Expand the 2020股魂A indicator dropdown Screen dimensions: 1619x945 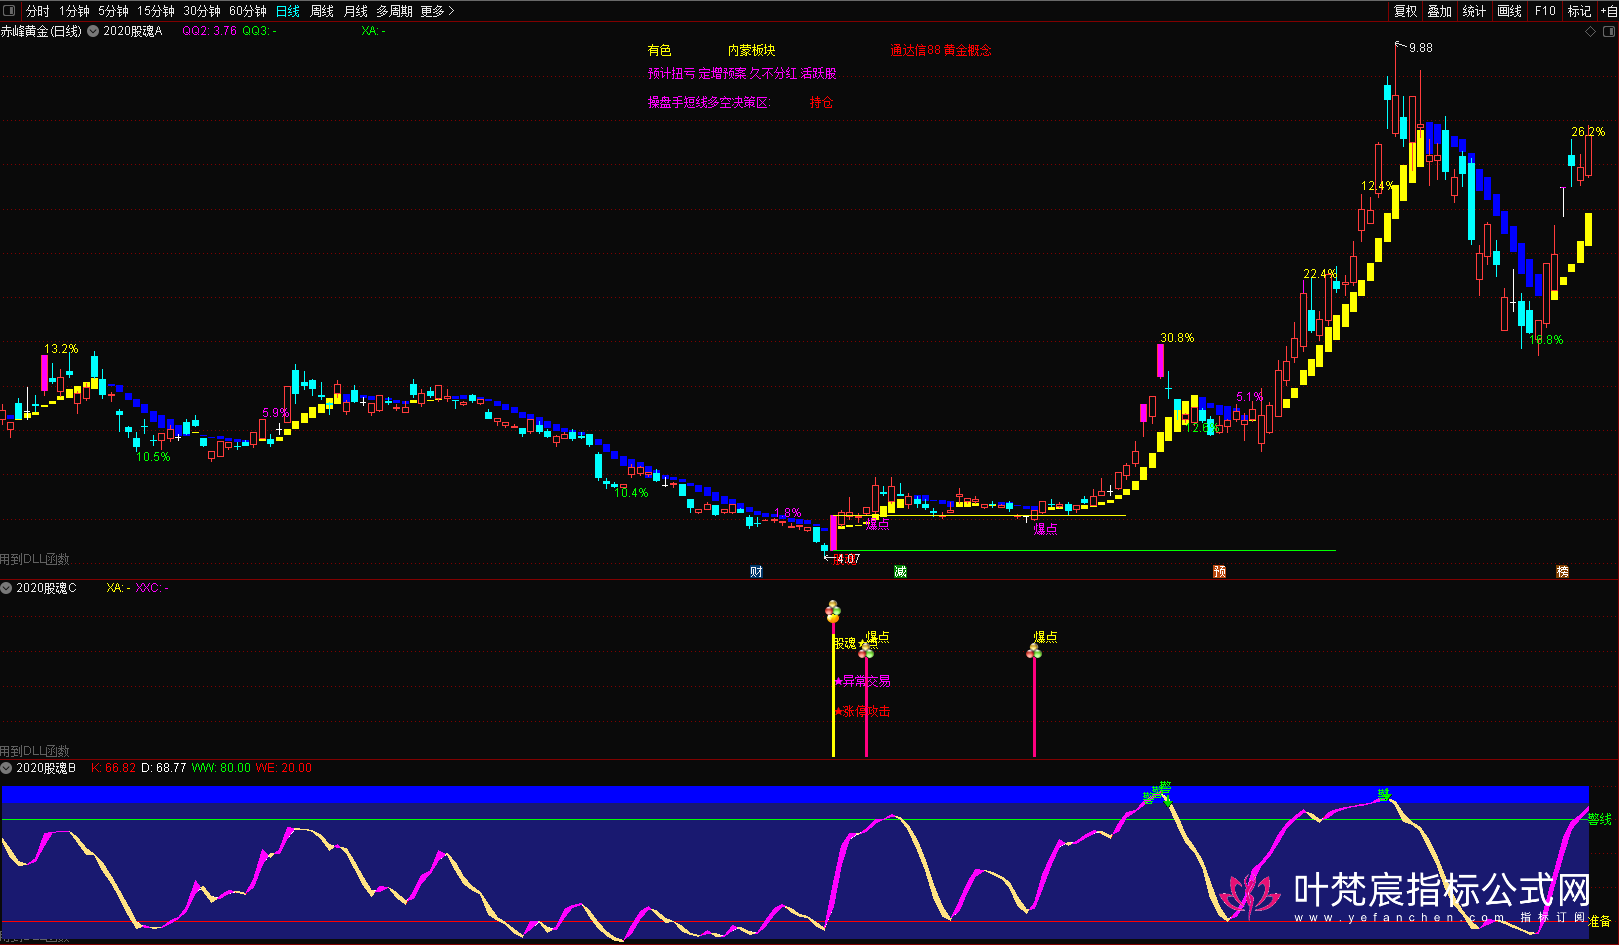[x=93, y=31]
